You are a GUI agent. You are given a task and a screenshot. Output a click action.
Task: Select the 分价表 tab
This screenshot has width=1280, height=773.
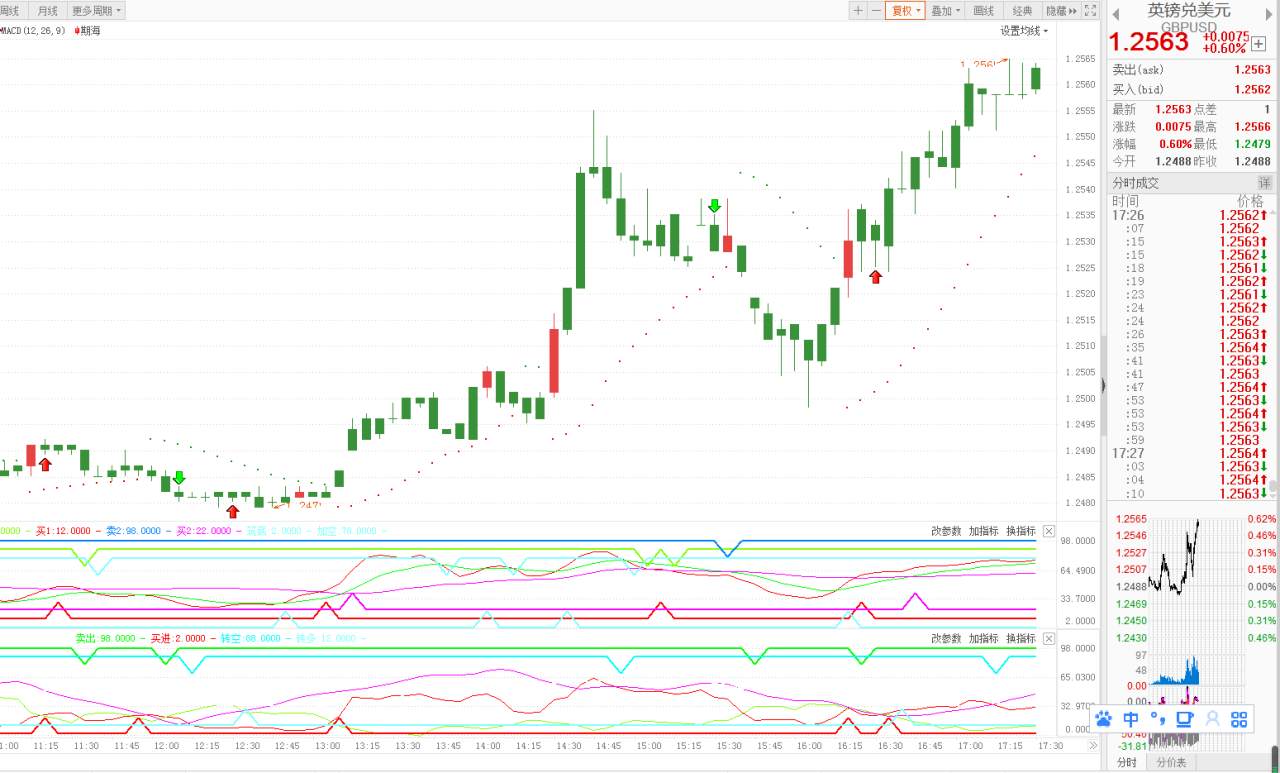[x=1171, y=763]
